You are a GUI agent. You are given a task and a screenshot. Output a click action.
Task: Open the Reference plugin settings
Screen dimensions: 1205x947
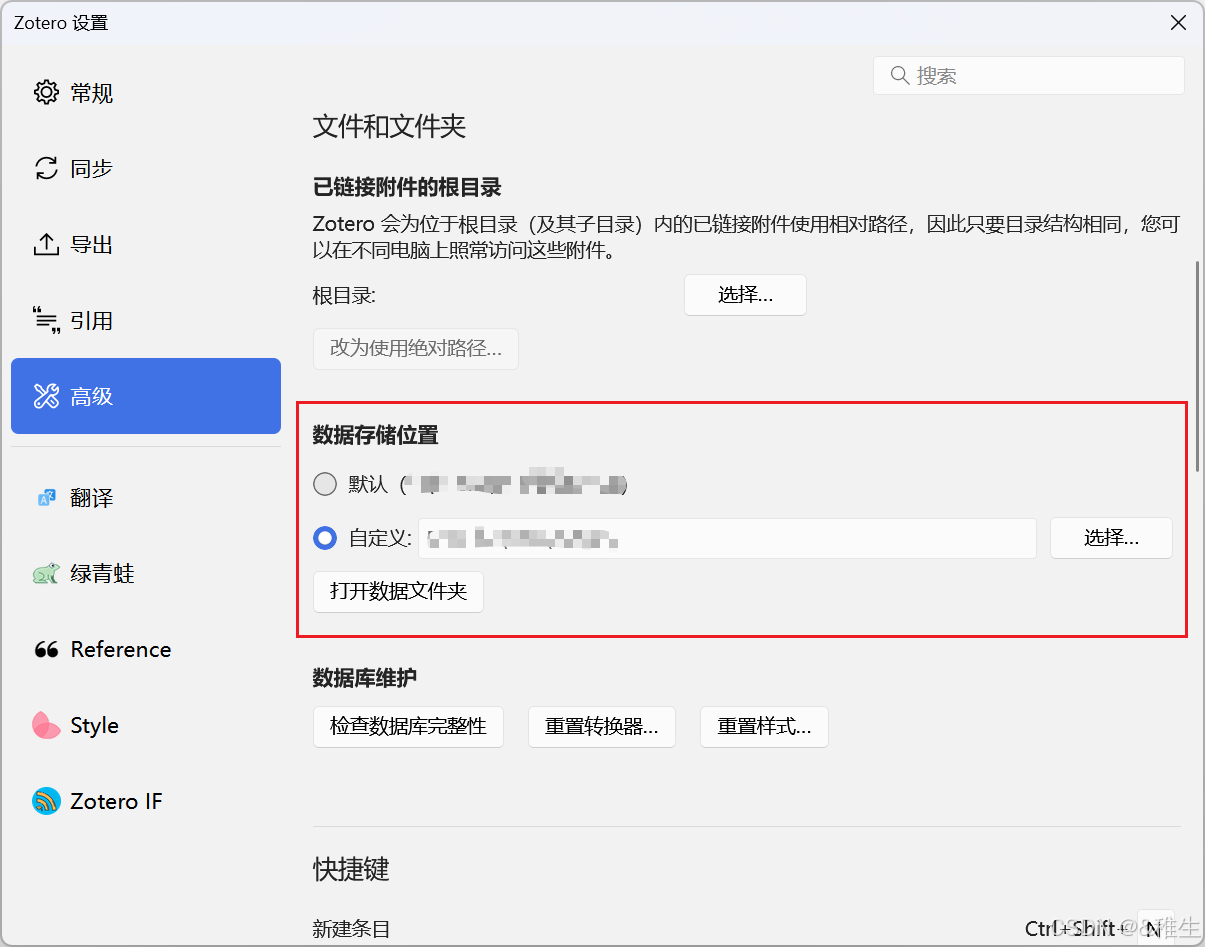click(x=146, y=650)
